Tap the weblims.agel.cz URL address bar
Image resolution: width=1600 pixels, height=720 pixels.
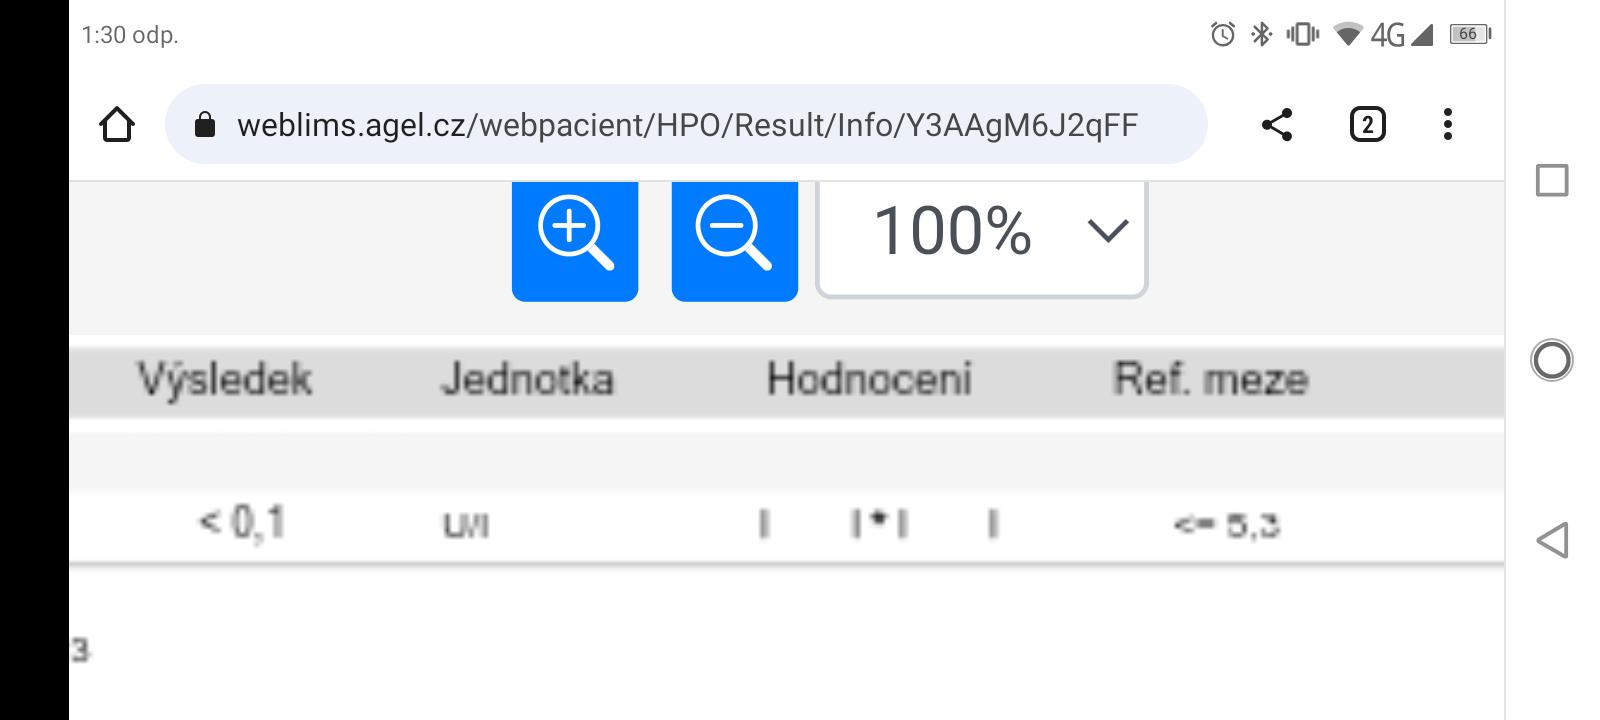pos(687,125)
